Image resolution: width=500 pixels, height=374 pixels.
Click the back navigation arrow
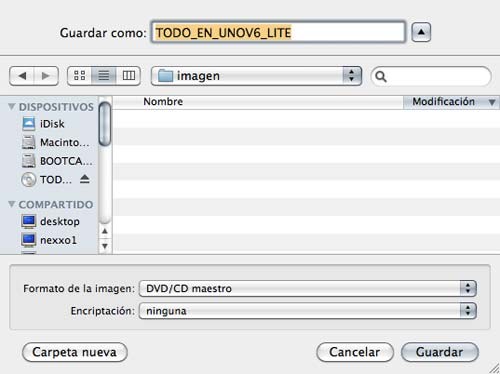[22, 76]
